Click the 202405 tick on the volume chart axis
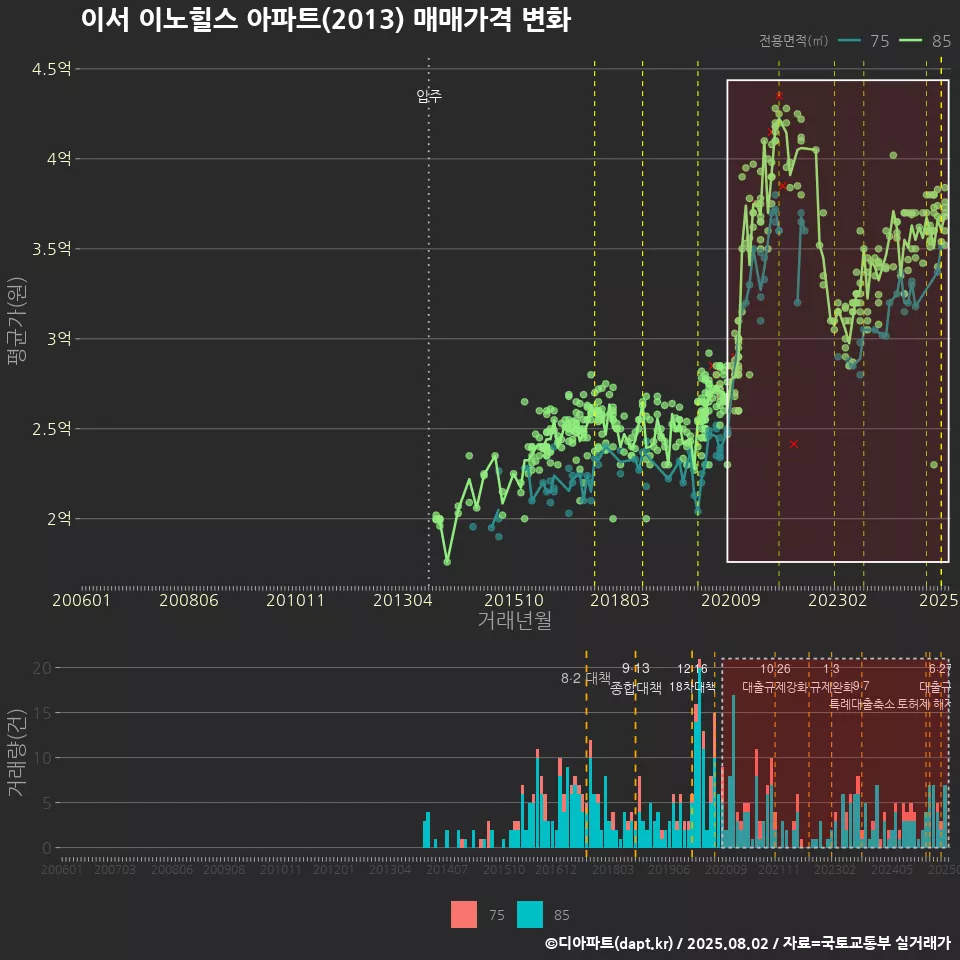 (892, 869)
